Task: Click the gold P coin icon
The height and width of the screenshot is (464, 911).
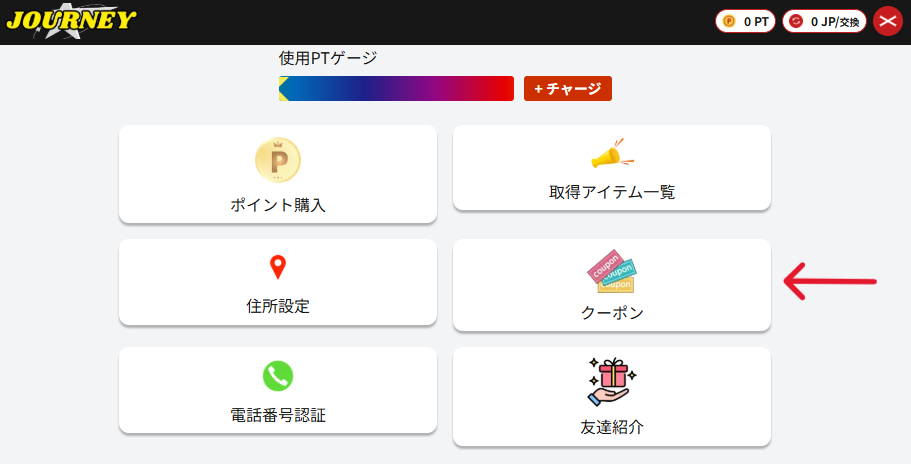Action: coord(278,160)
